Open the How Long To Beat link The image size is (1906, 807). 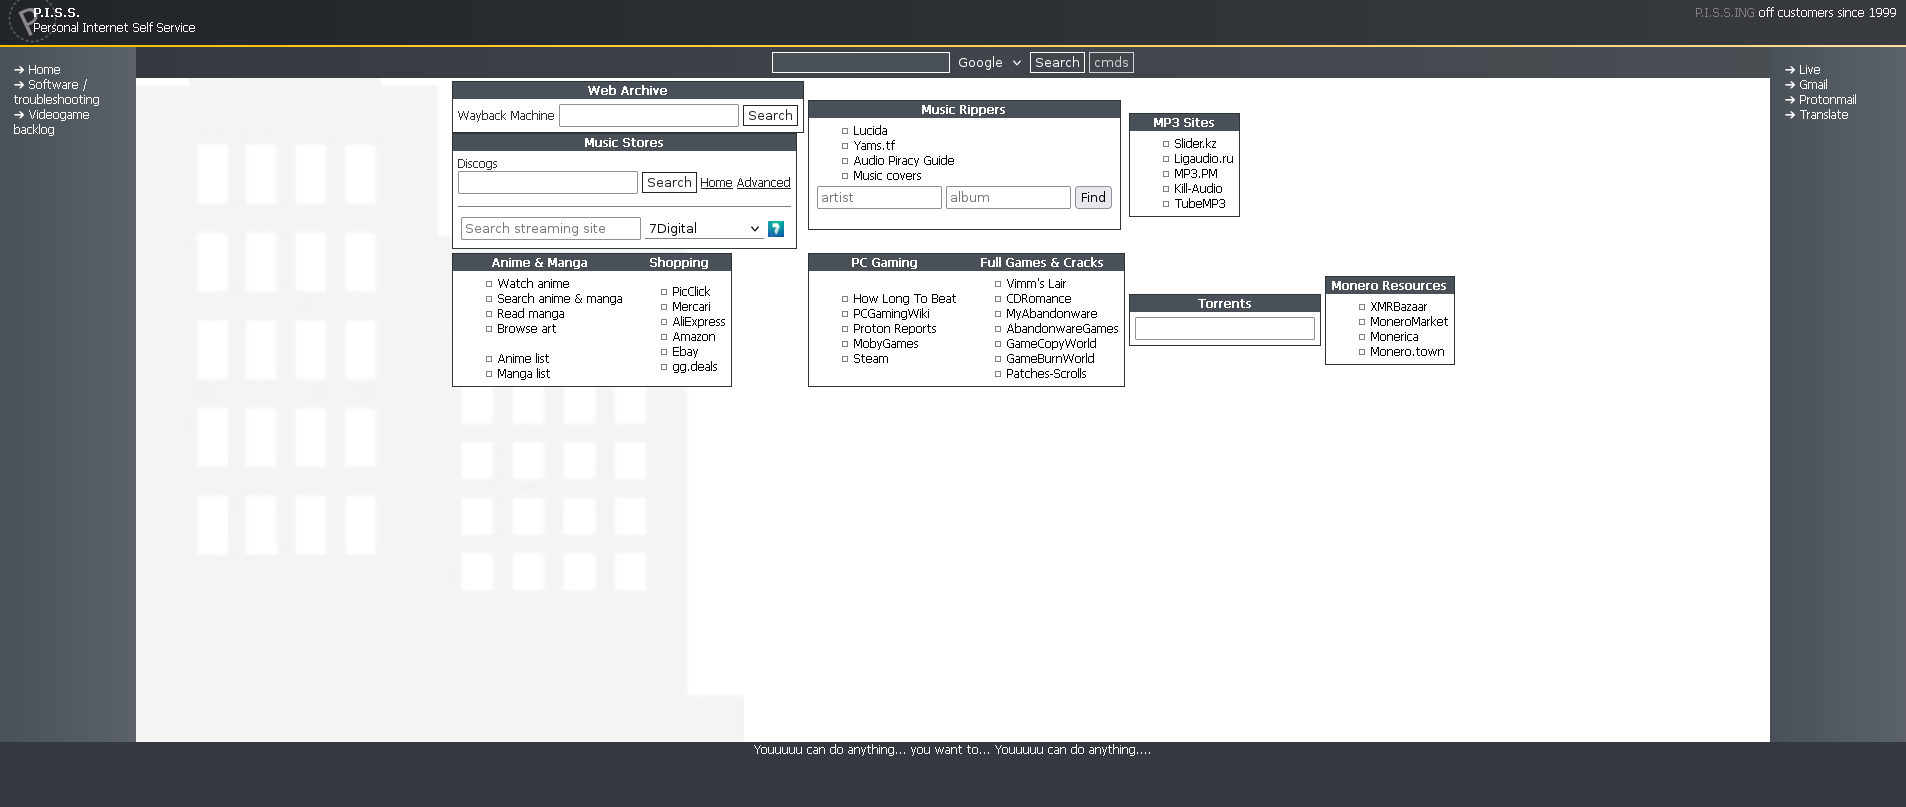point(904,299)
